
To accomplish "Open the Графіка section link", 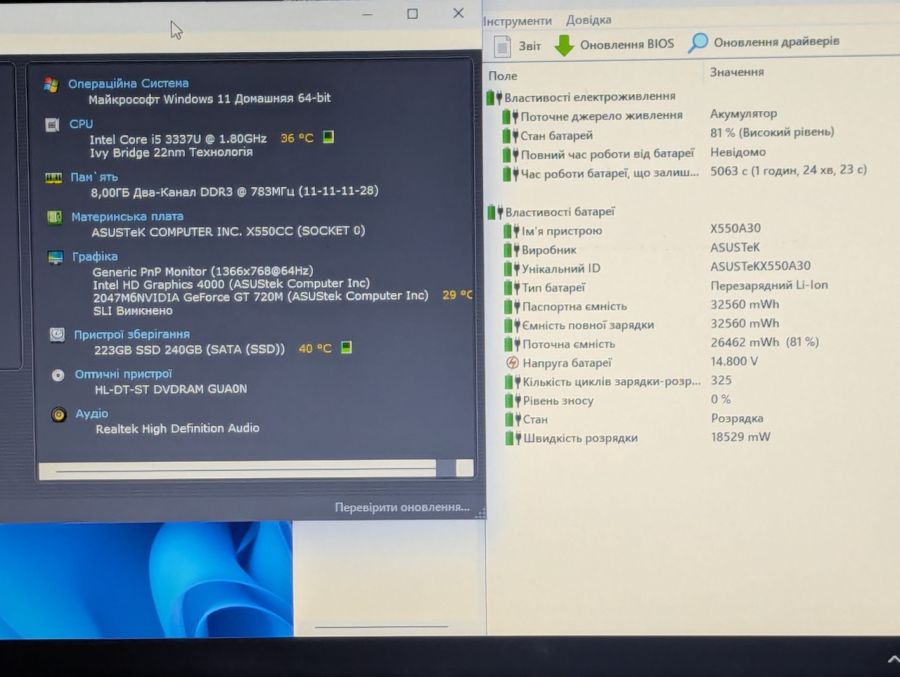I will pos(95,257).
